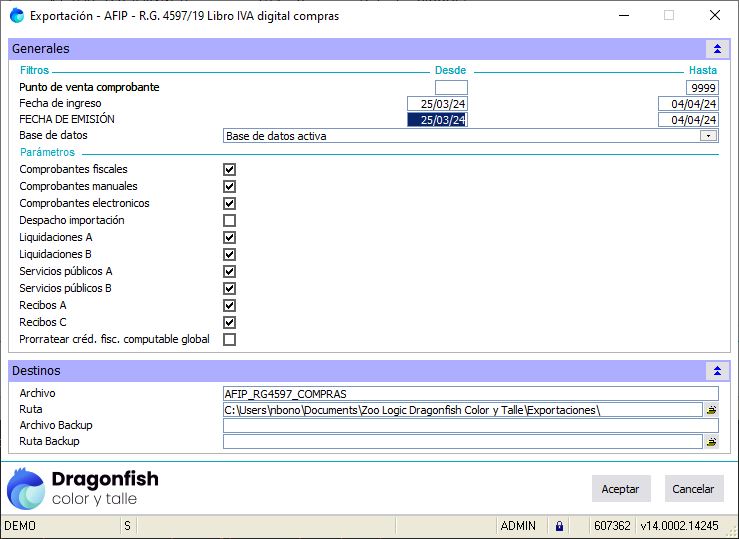Click the Cancelar button
739x539 pixels.
(x=694, y=489)
